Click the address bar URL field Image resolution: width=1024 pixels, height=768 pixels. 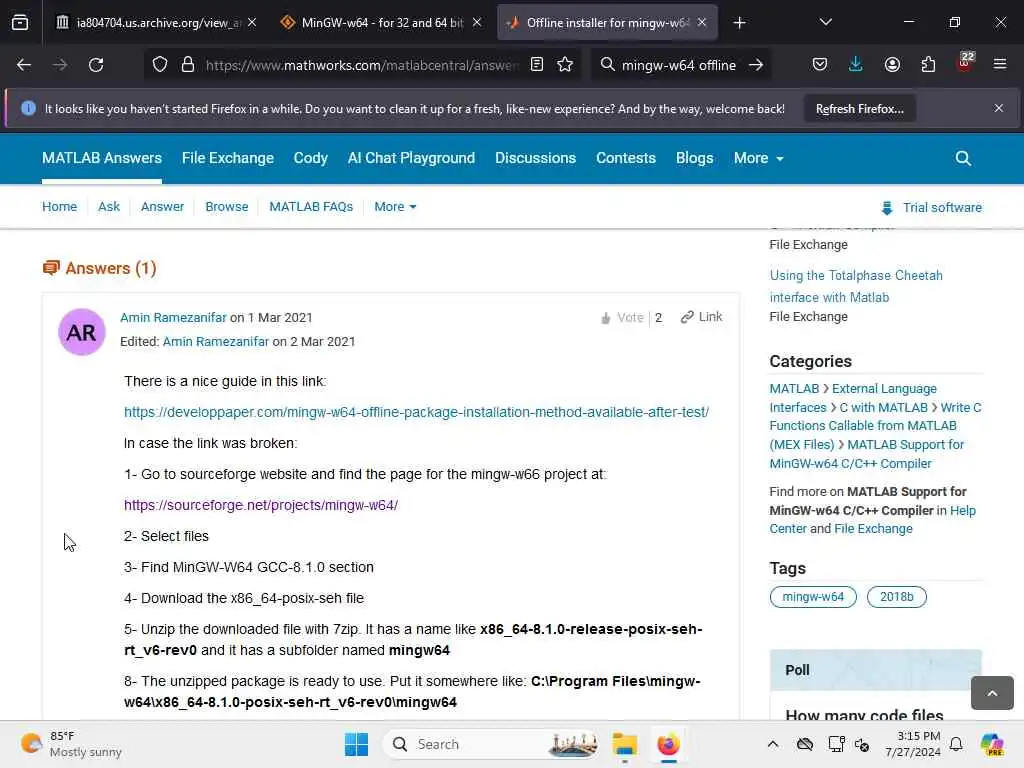pyautogui.click(x=362, y=65)
